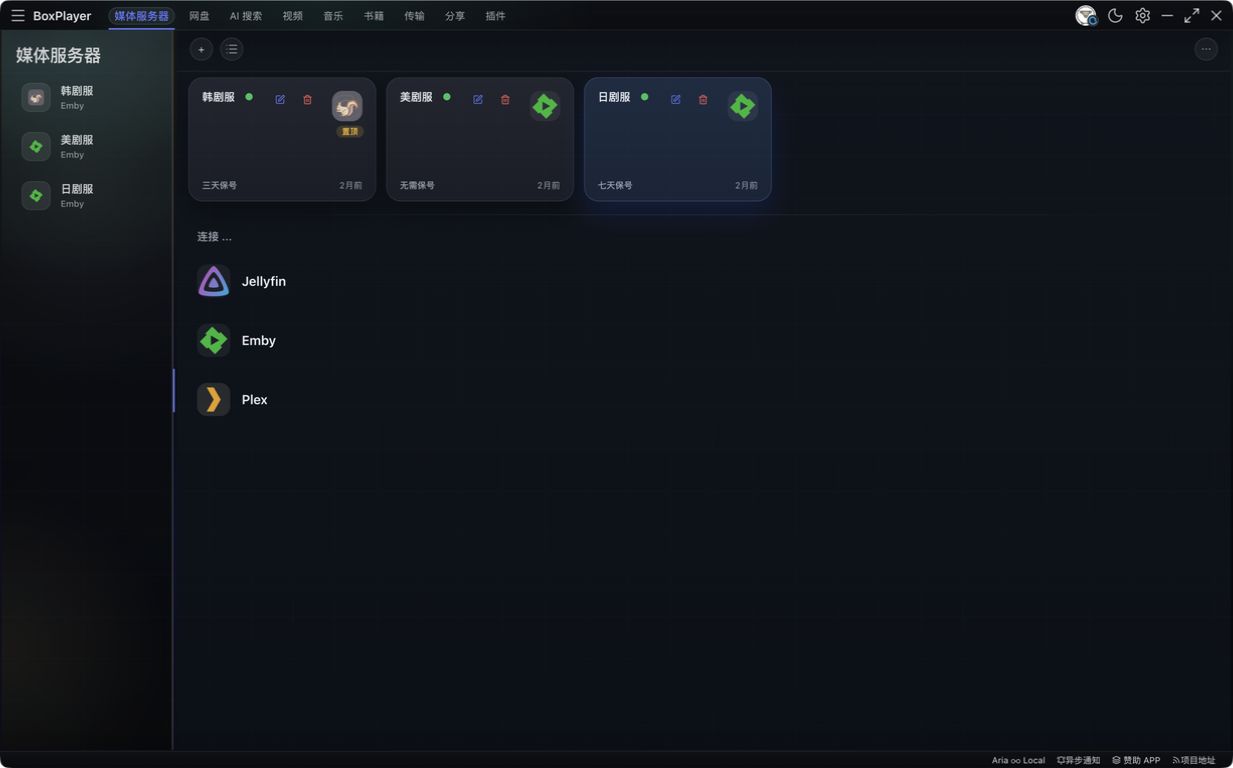Edit the 美剧服 server card

(x=478, y=99)
